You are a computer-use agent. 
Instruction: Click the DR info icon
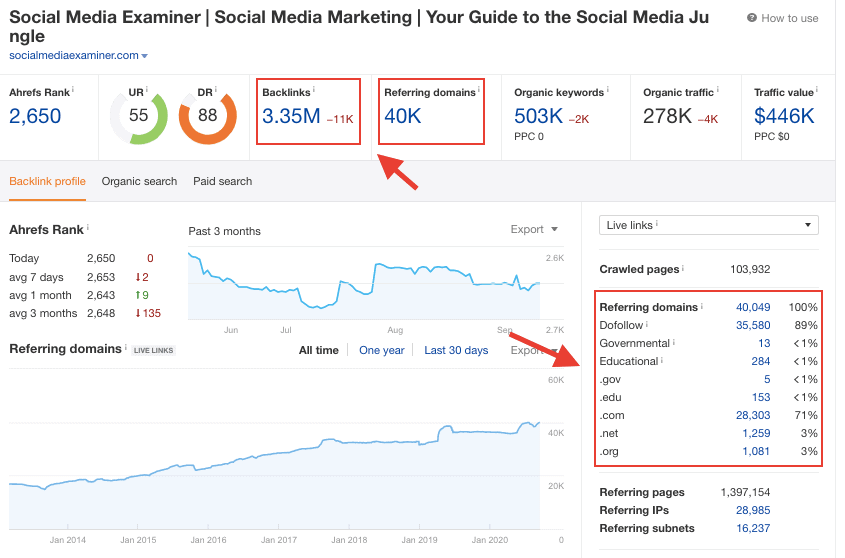click(217, 90)
